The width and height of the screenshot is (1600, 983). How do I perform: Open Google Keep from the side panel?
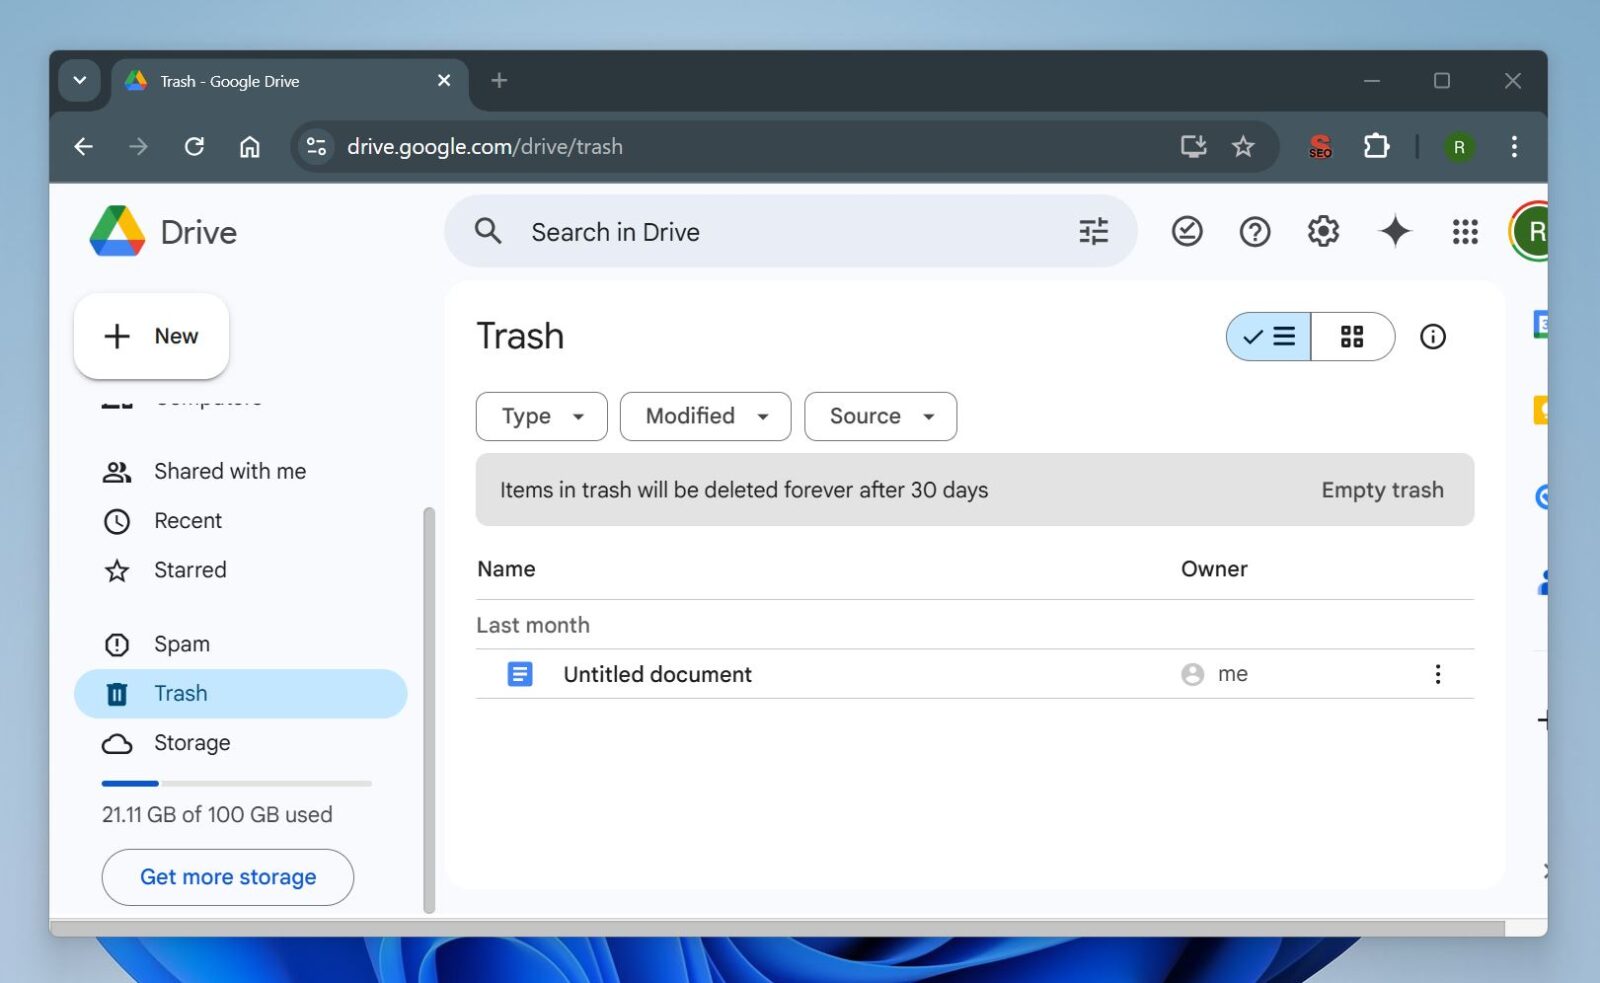coord(1541,408)
